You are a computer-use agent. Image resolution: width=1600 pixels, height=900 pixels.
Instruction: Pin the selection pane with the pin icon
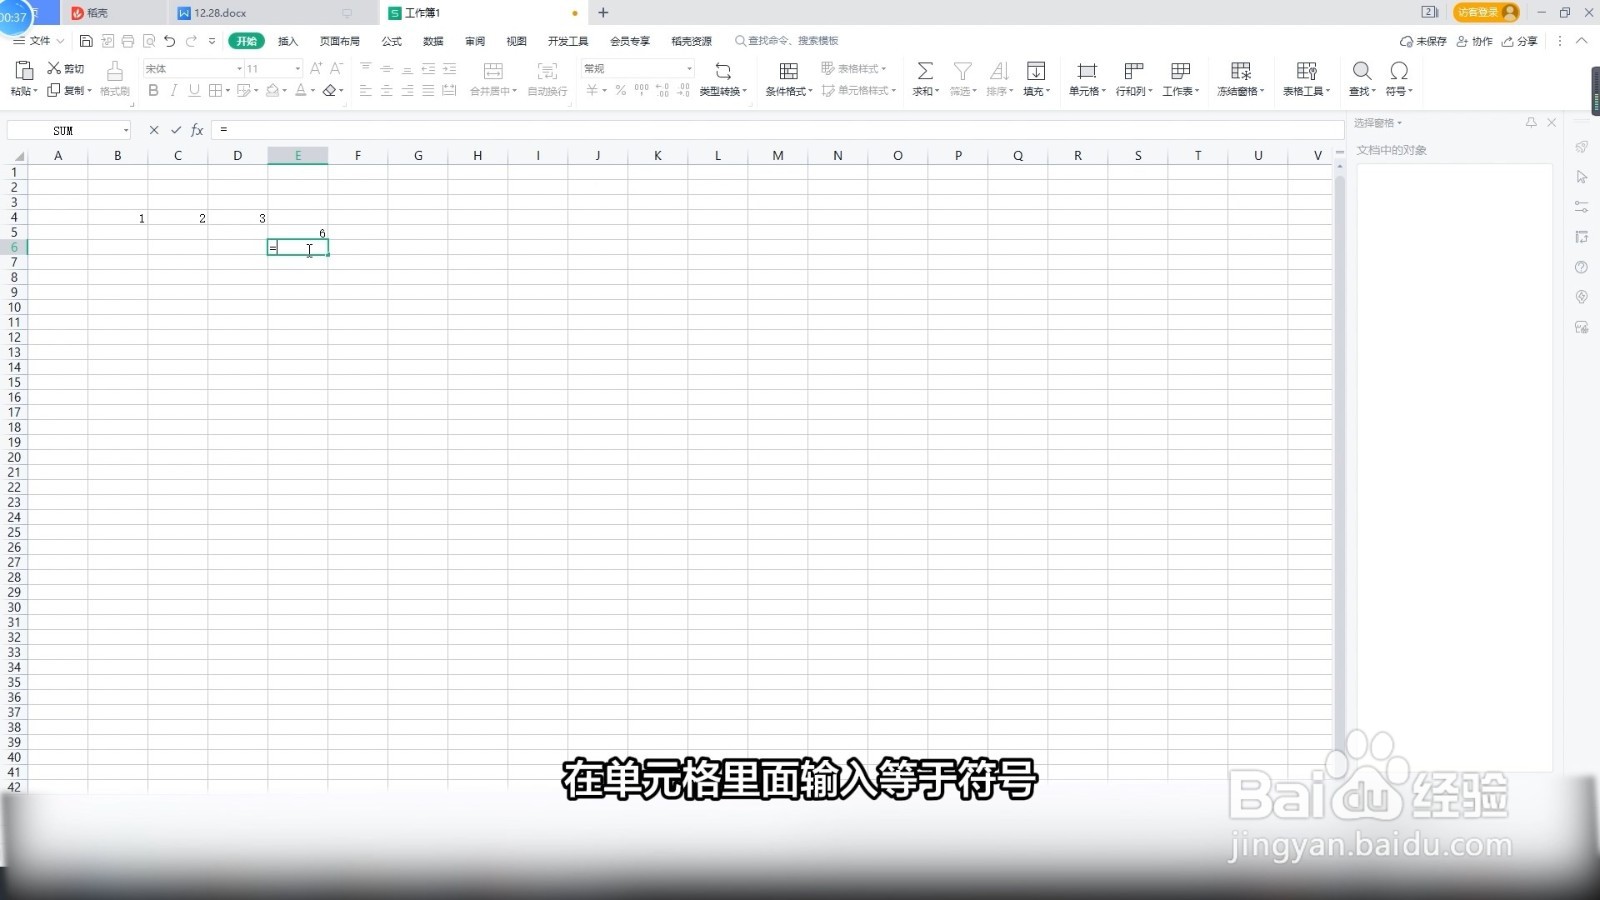click(1531, 122)
